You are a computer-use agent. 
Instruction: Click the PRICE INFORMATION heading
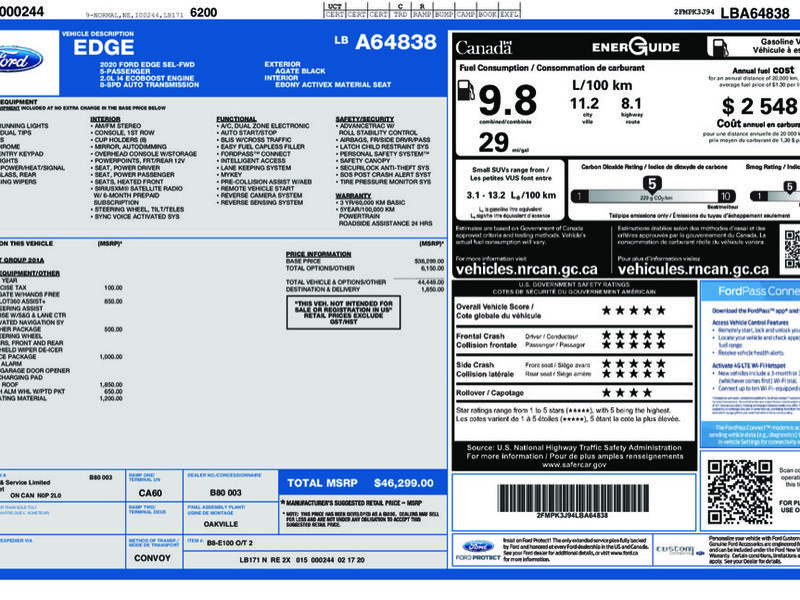[318, 254]
